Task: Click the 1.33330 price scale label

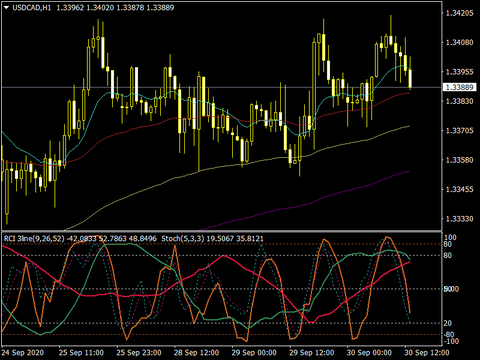Action: click(x=460, y=219)
